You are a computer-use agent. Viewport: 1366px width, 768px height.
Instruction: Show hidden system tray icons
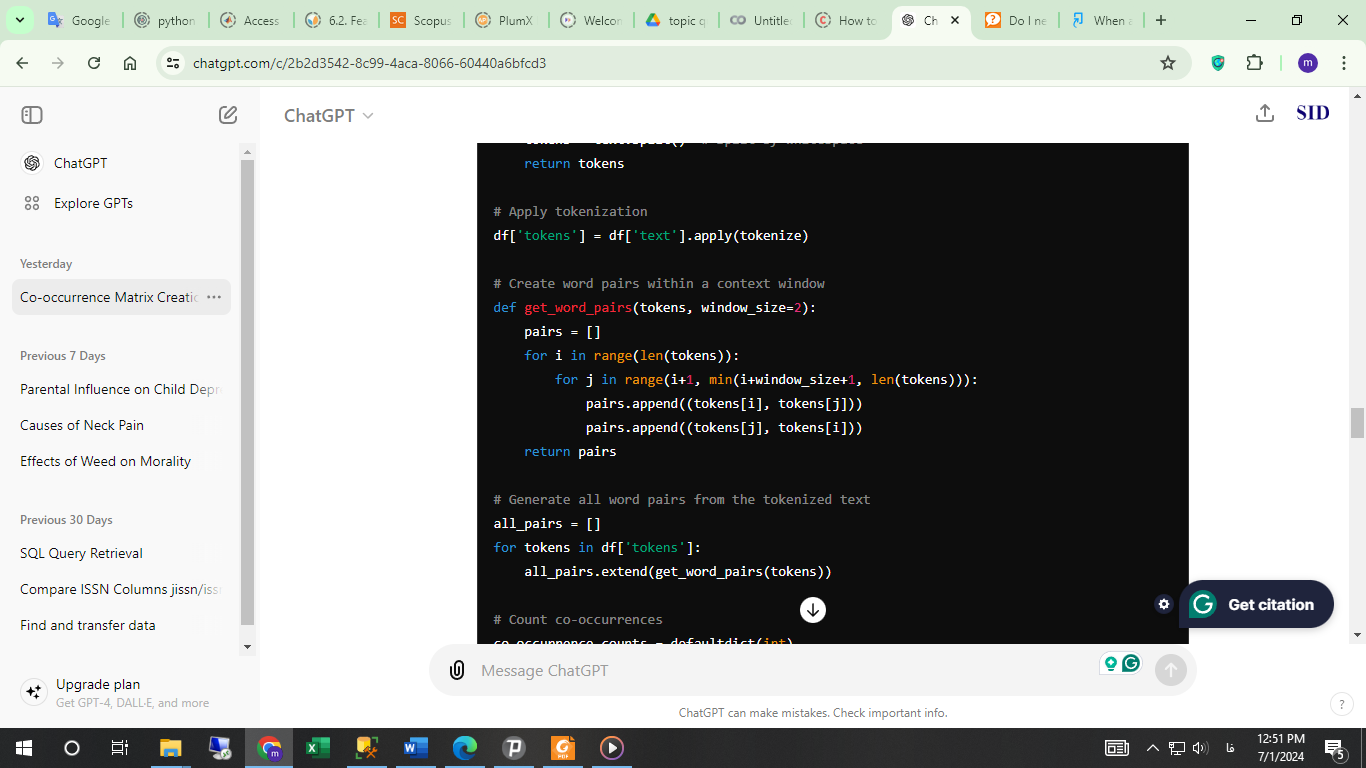click(x=1152, y=748)
